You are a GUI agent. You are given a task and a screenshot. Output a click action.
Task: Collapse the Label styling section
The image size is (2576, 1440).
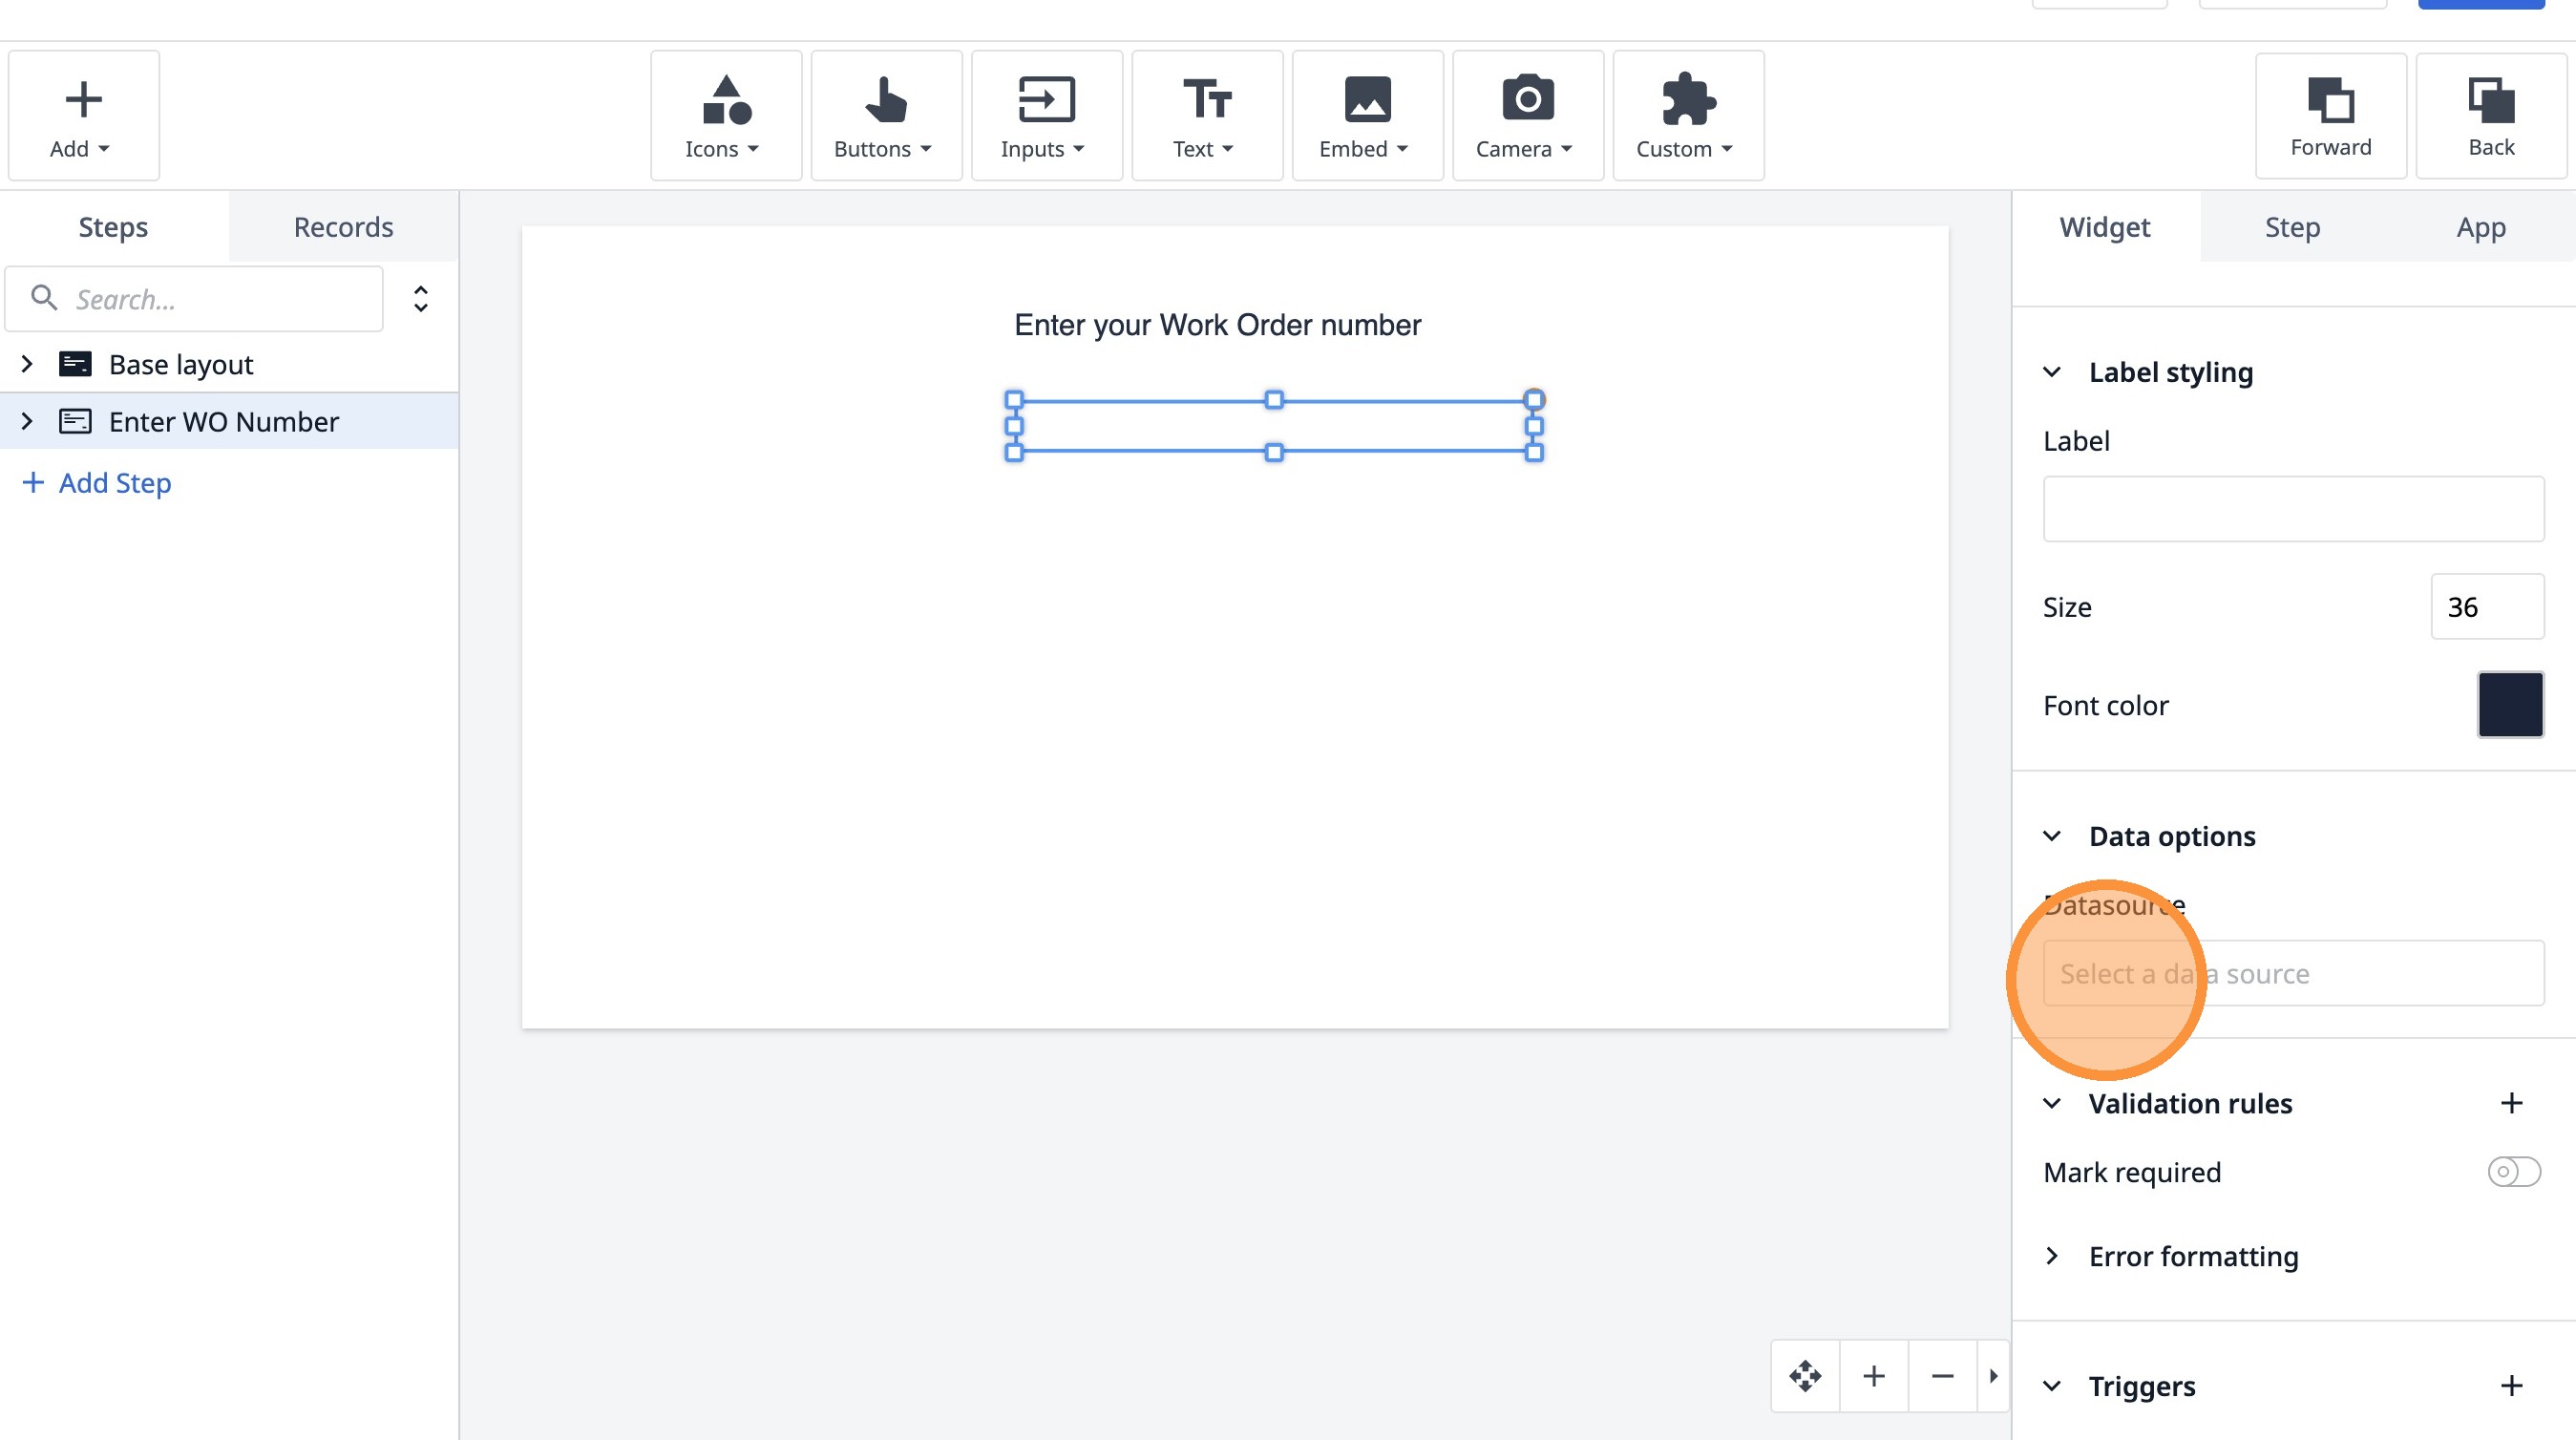pos(2052,372)
